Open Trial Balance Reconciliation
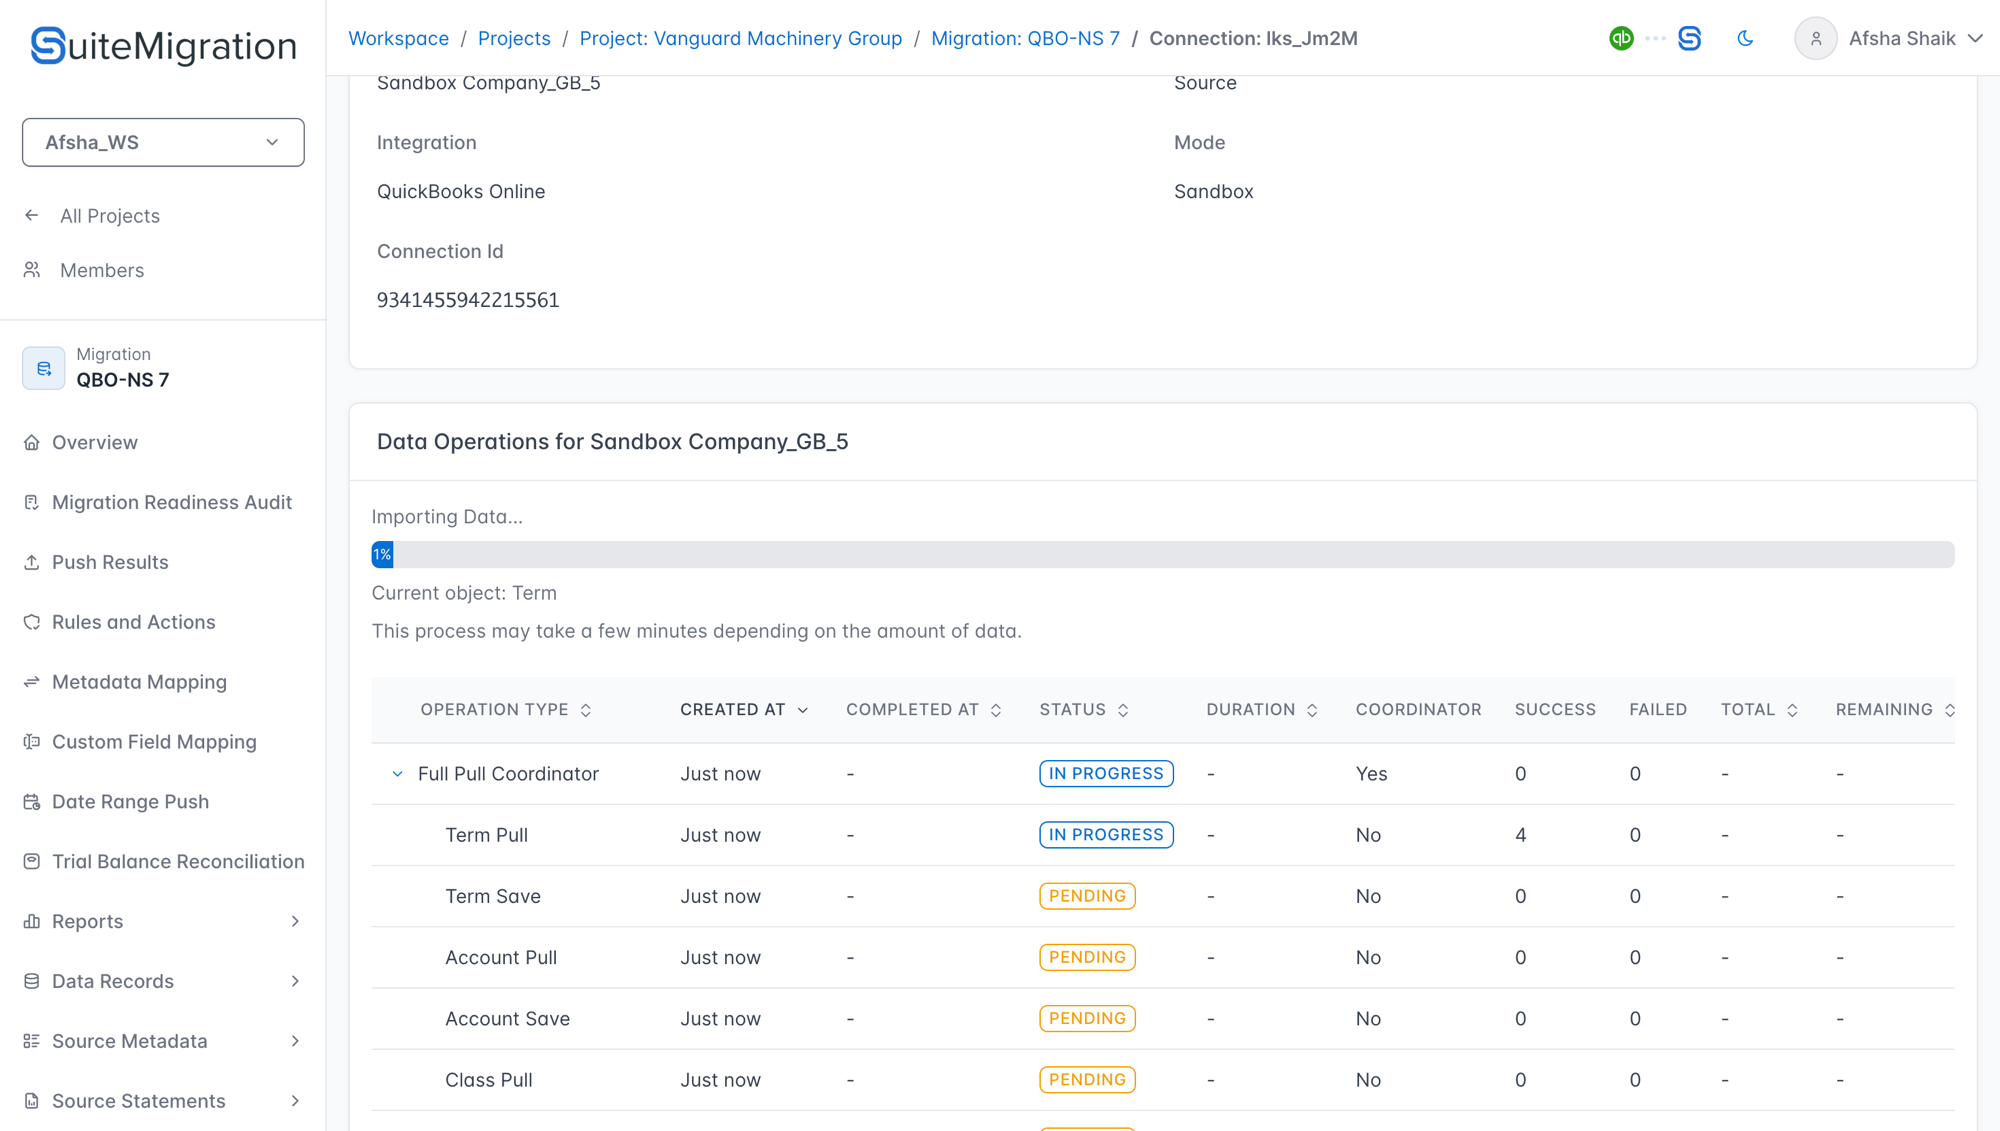The width and height of the screenshot is (2000, 1131). tap(178, 862)
